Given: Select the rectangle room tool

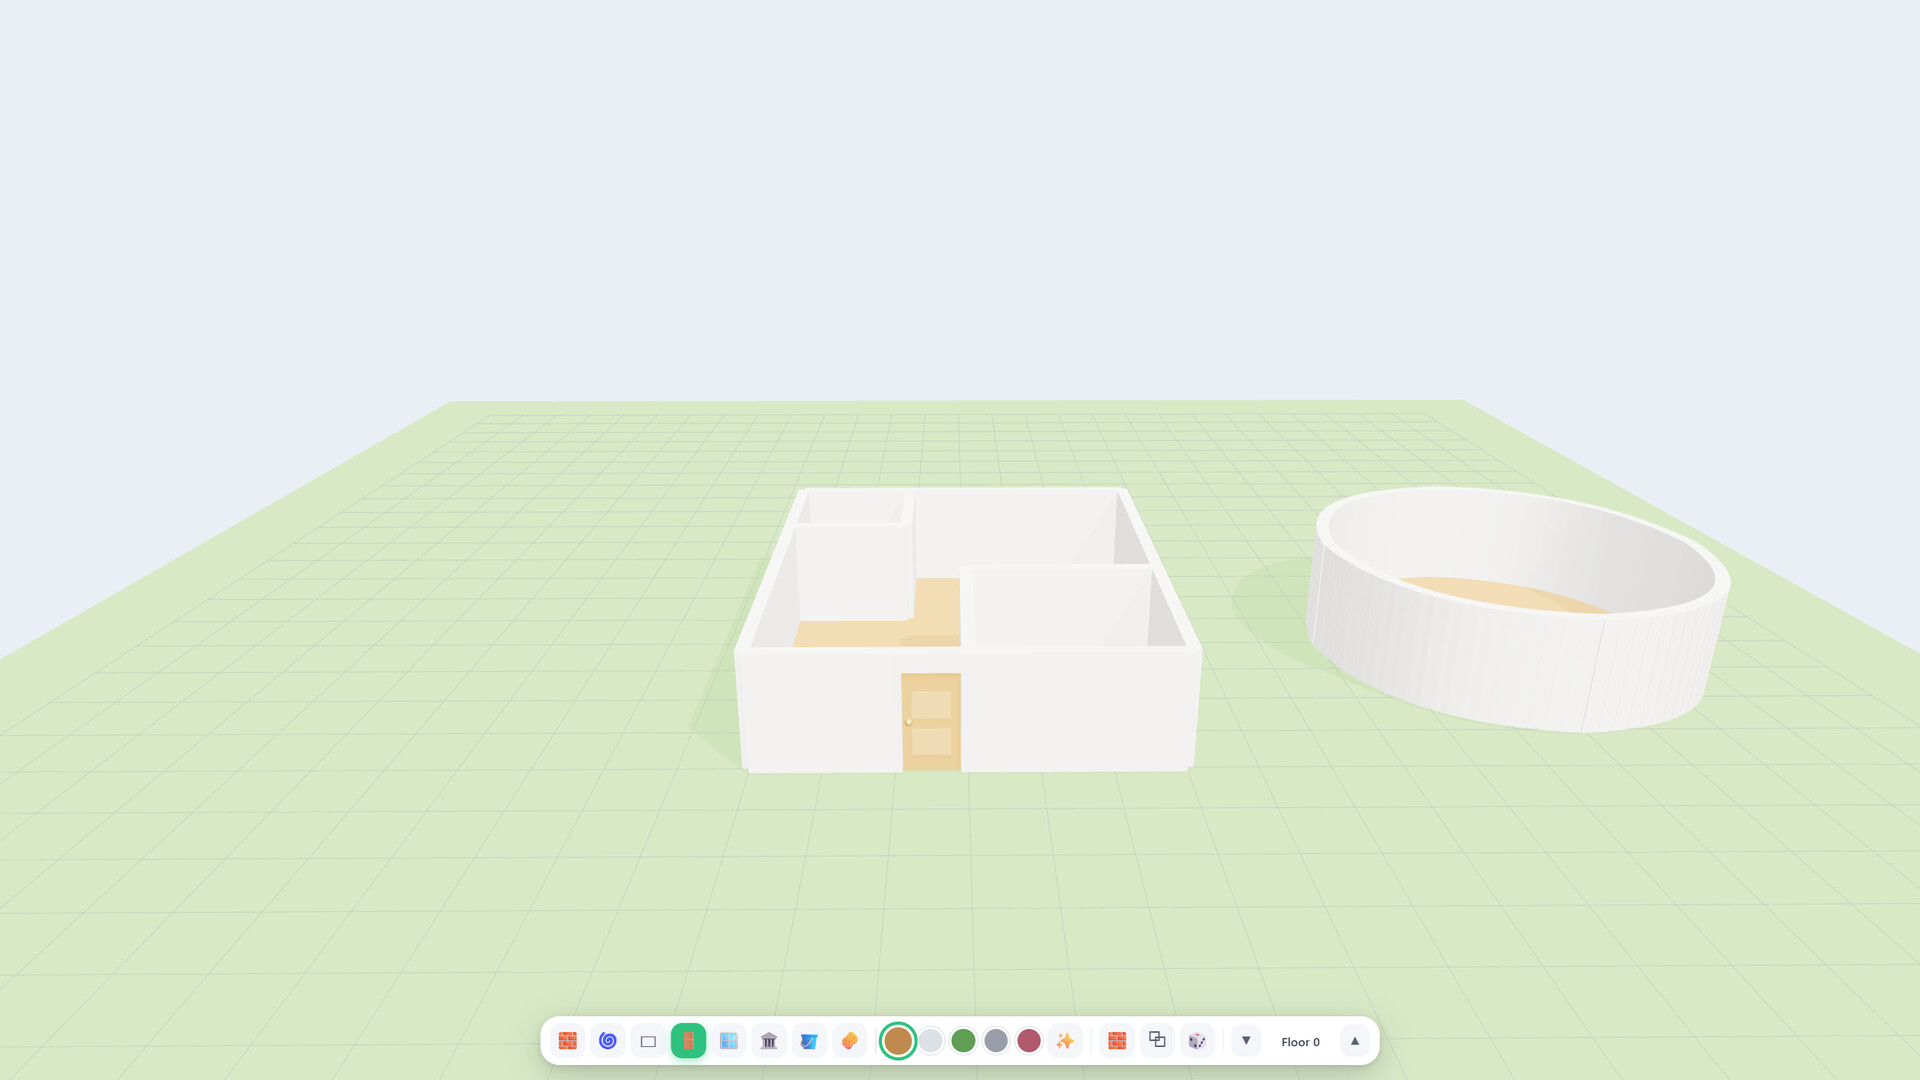Looking at the screenshot, I should coord(648,1041).
